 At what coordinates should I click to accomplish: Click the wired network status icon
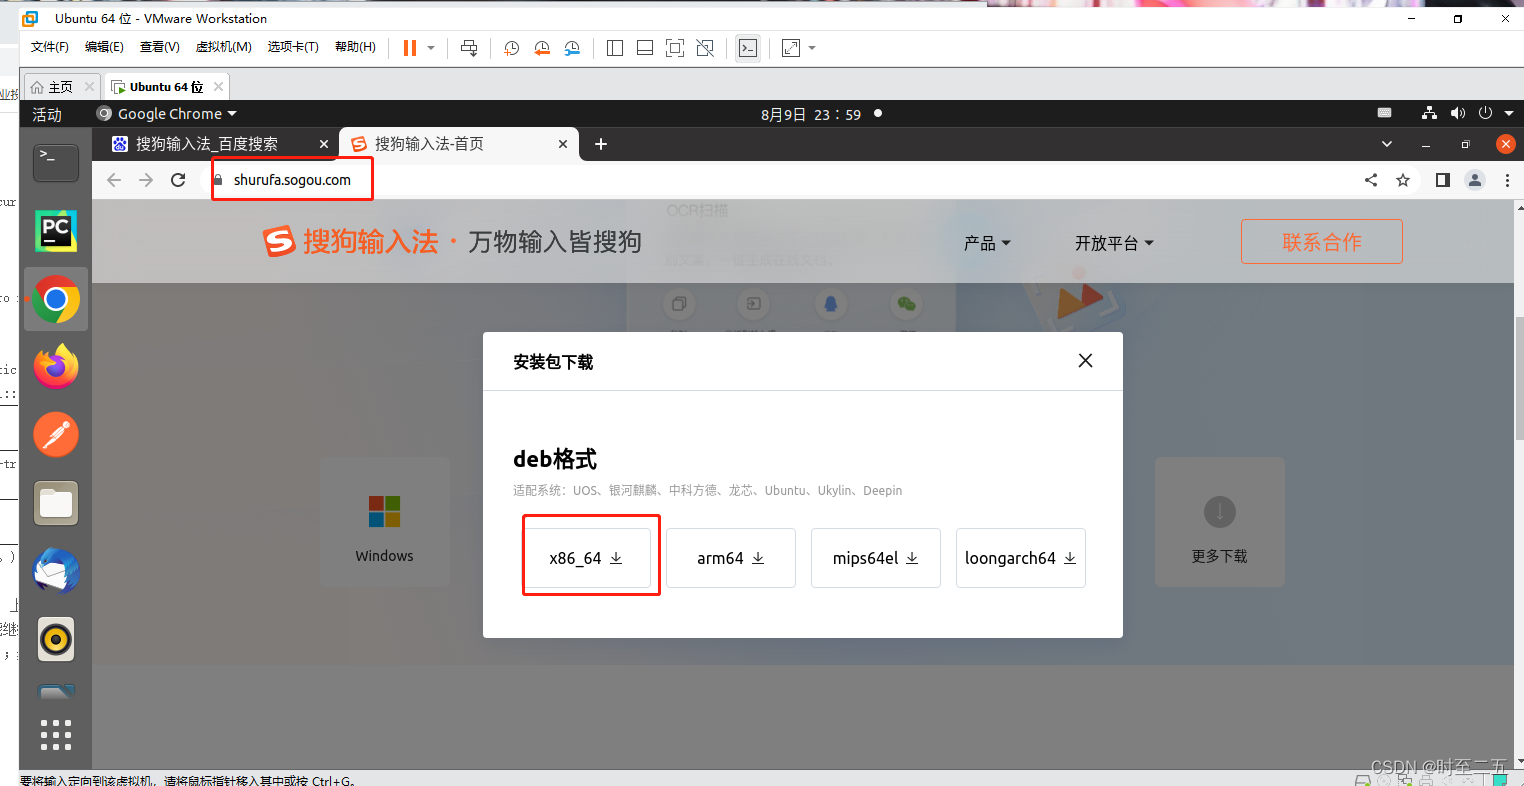point(1429,113)
